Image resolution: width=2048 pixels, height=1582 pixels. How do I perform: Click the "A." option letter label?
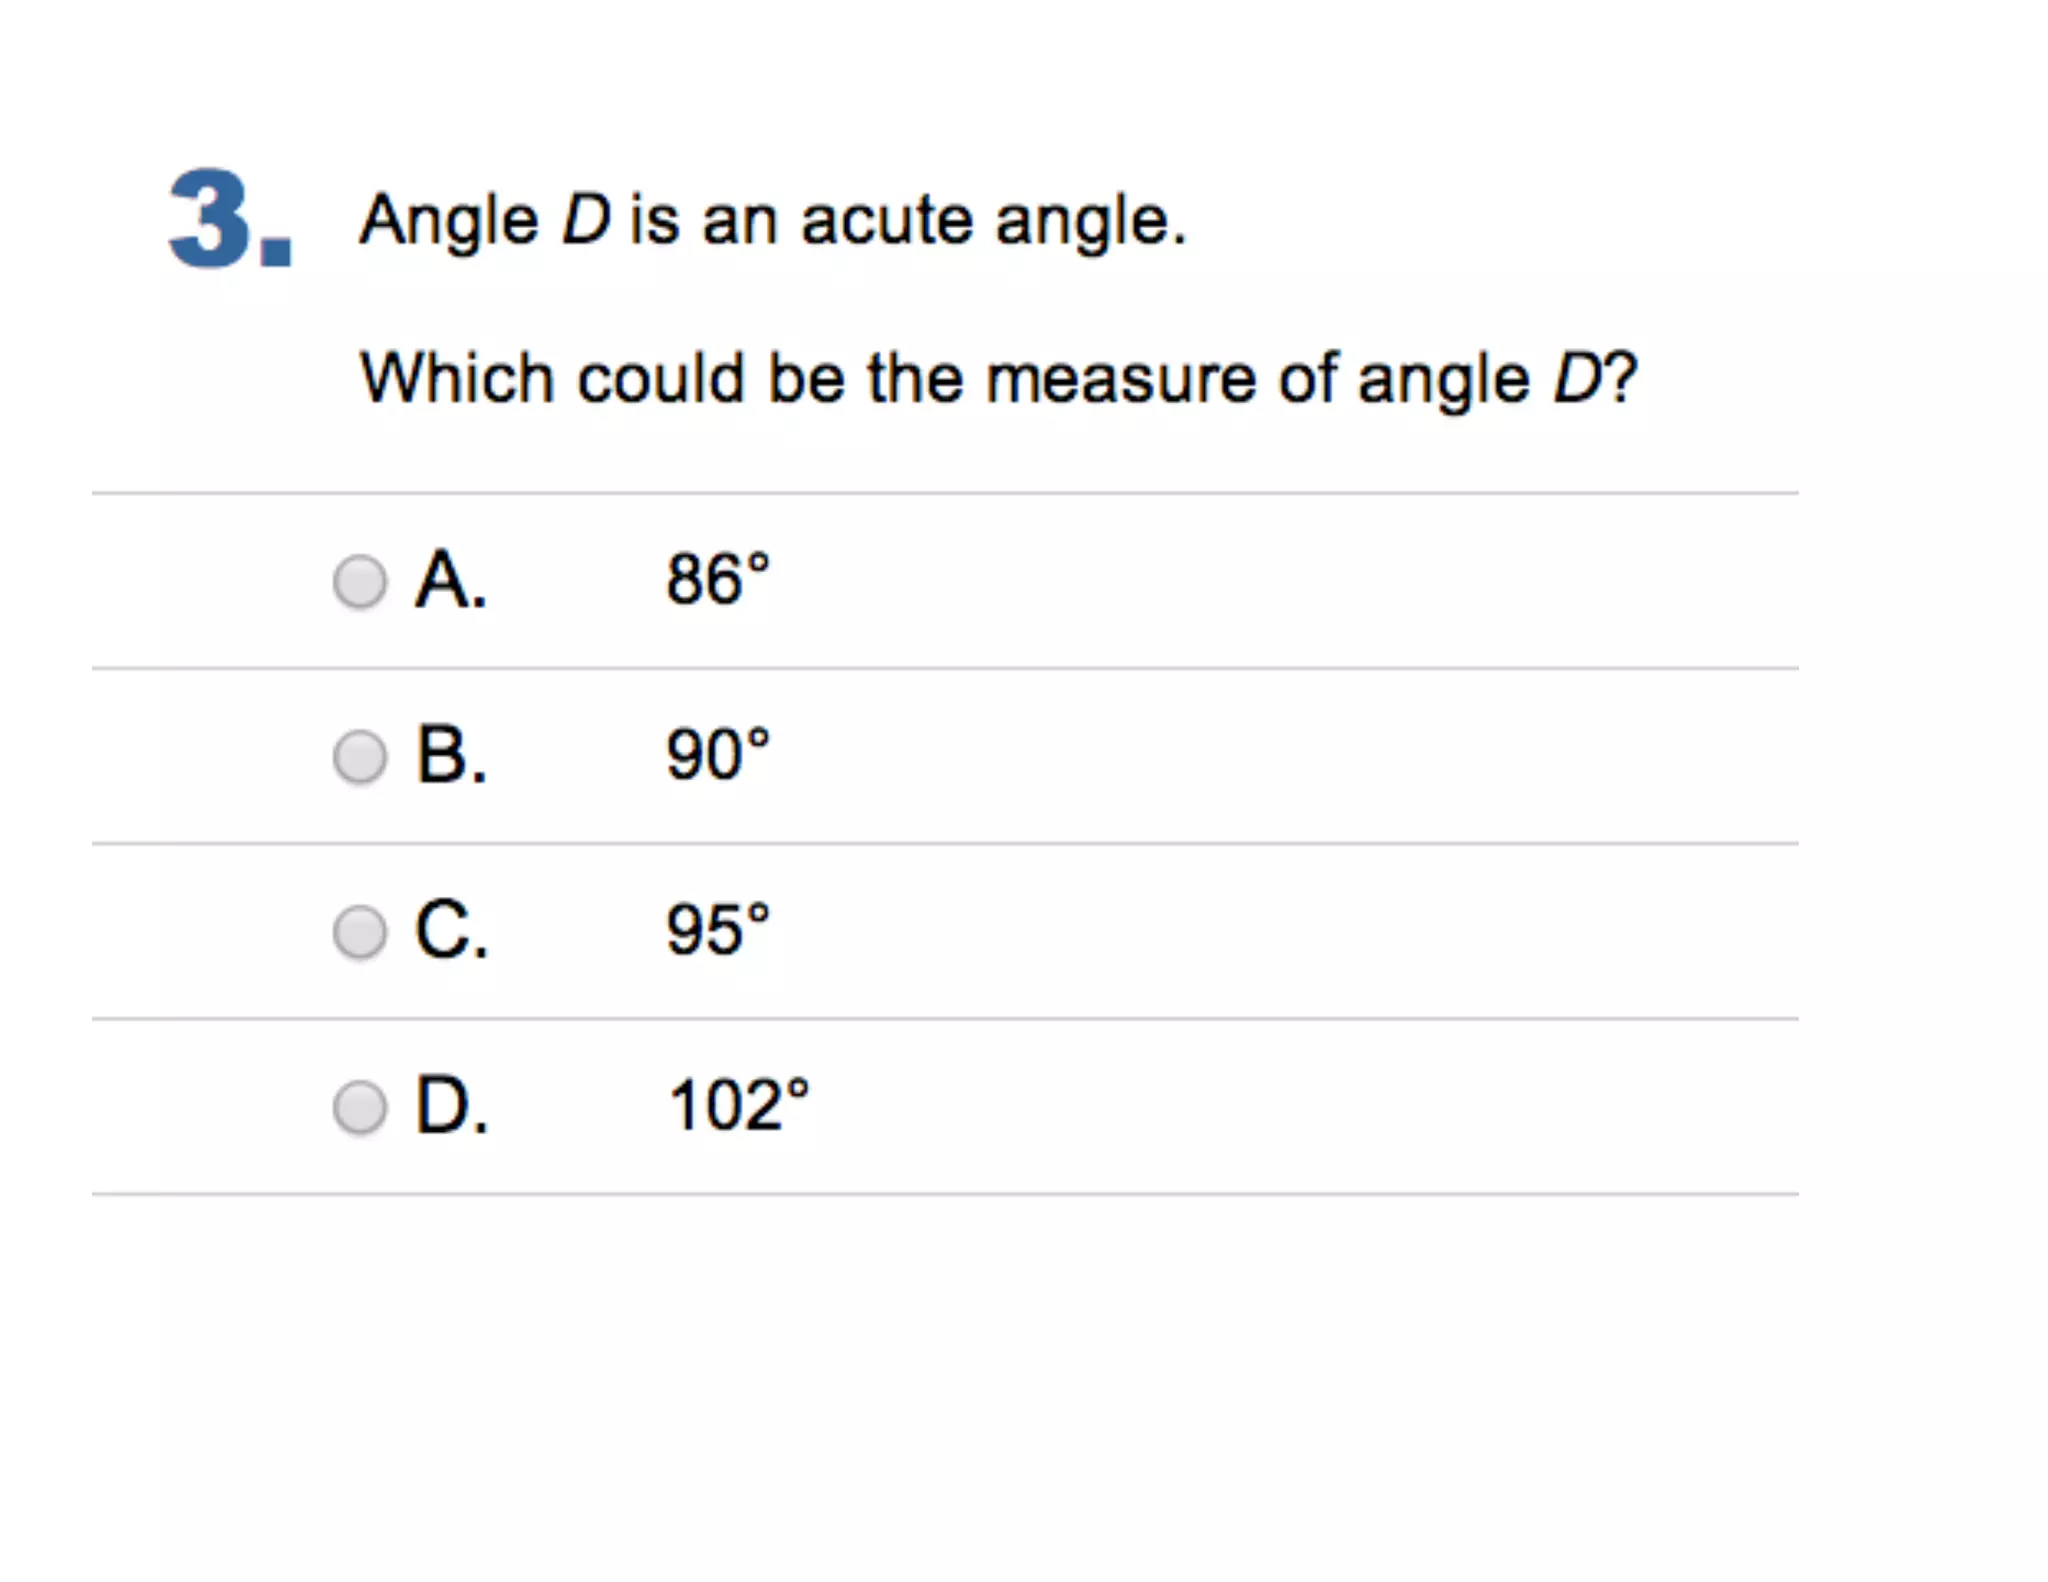[451, 580]
